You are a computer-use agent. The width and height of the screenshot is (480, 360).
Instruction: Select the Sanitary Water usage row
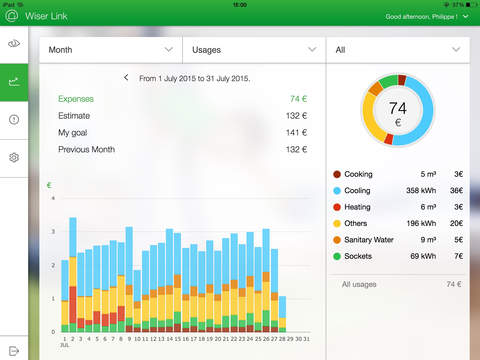pyautogui.click(x=398, y=240)
